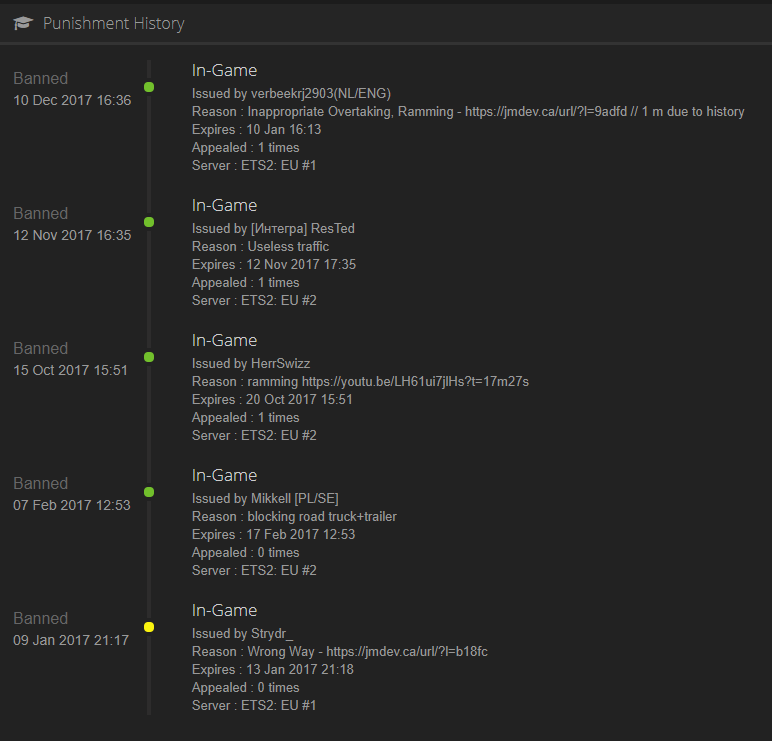Click the green dot for 12 Nov 2017 ban
The width and height of the screenshot is (772, 741).
pos(149,222)
